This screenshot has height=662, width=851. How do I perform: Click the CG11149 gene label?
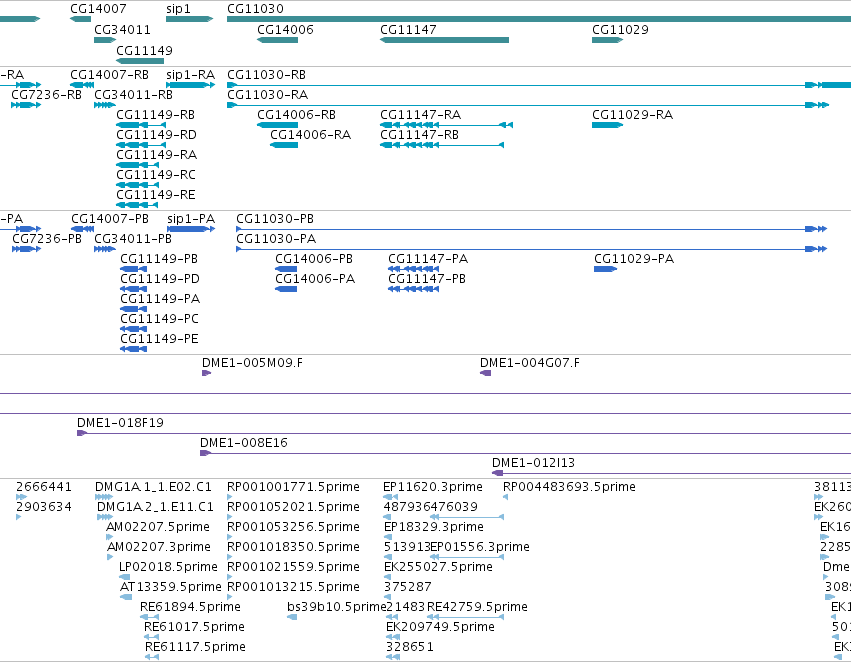tap(144, 50)
